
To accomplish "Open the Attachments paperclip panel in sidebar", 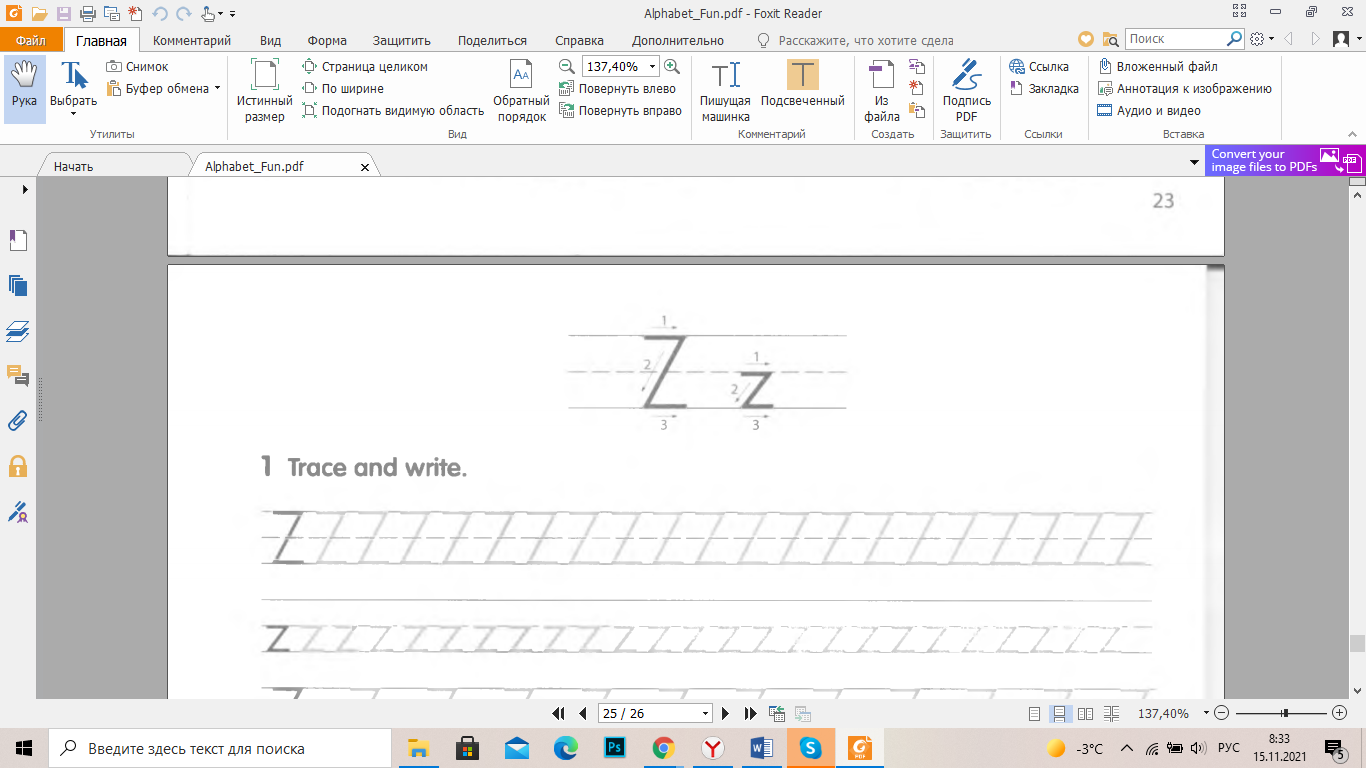I will [x=18, y=421].
